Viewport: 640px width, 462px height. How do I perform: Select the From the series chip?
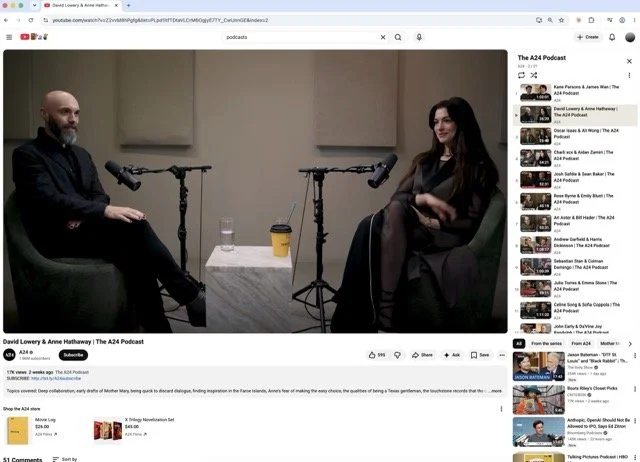coord(546,344)
